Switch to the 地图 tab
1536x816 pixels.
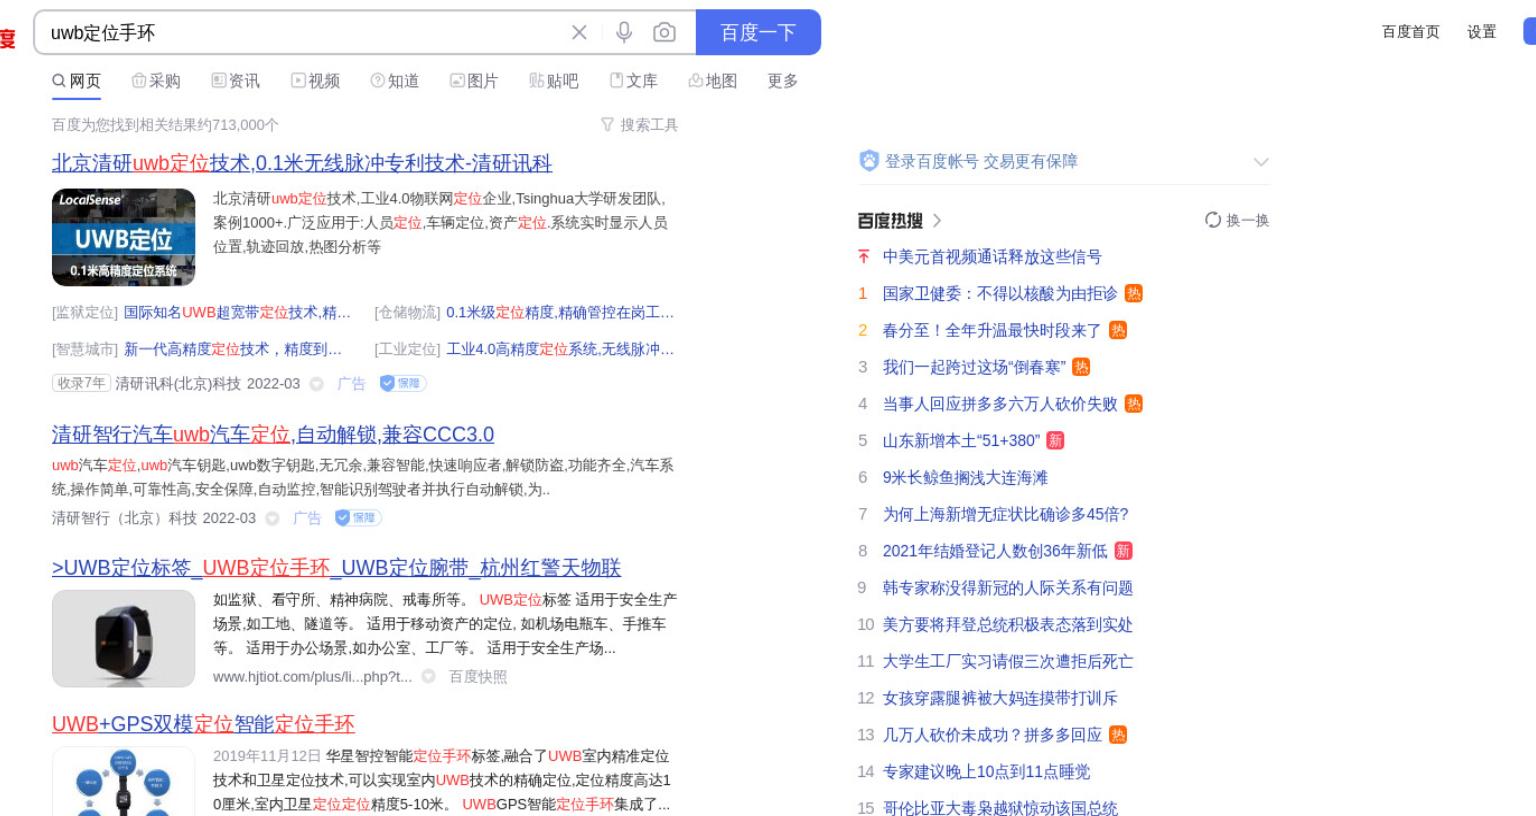pyautogui.click(x=713, y=81)
